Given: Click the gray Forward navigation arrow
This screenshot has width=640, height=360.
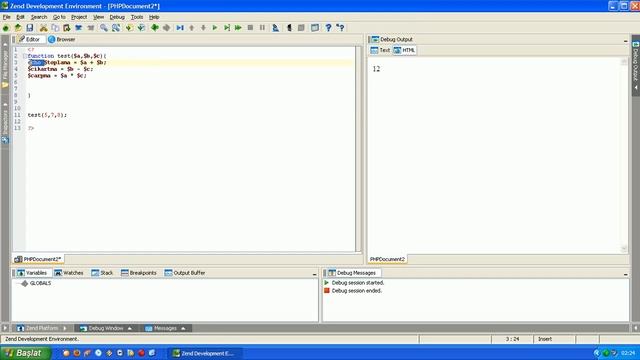Looking at the screenshot, I should click(x=166, y=28).
